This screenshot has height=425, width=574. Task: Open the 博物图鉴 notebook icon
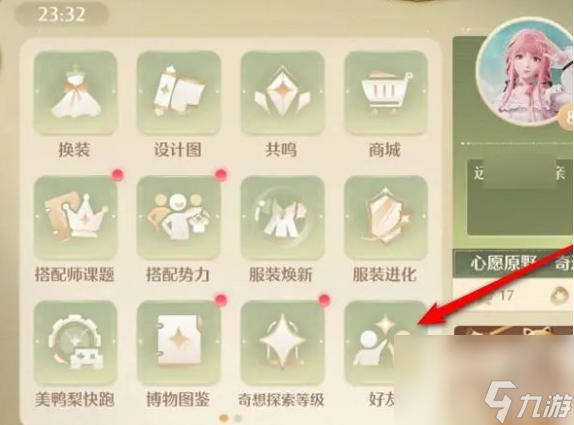pos(179,342)
